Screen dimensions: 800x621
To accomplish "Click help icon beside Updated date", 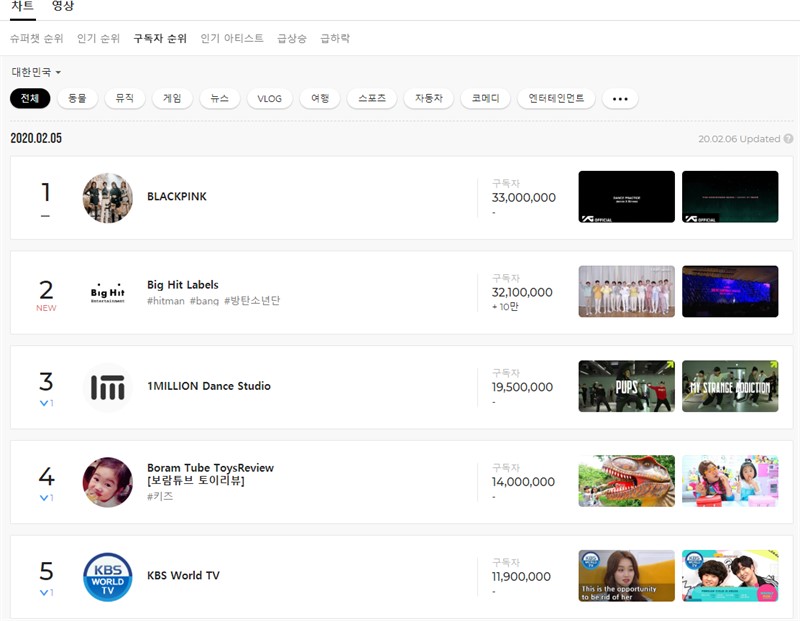I will click(x=788, y=139).
